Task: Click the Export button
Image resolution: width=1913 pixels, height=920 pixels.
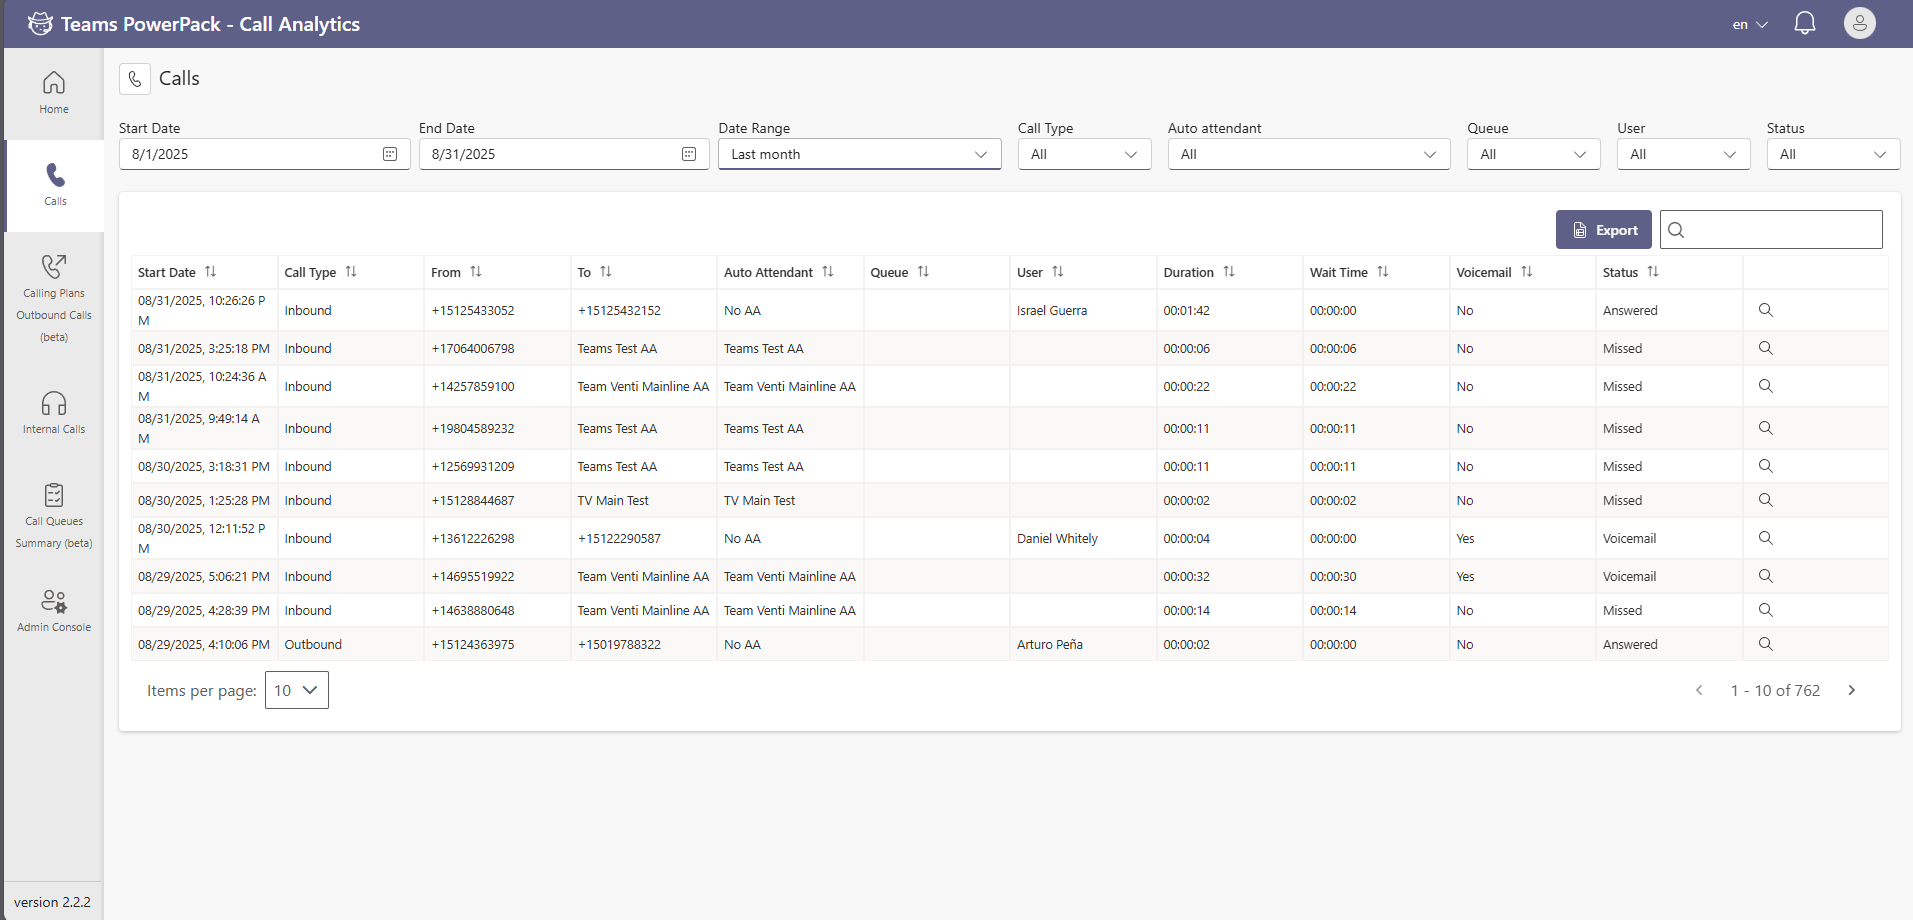Action: point(1603,230)
